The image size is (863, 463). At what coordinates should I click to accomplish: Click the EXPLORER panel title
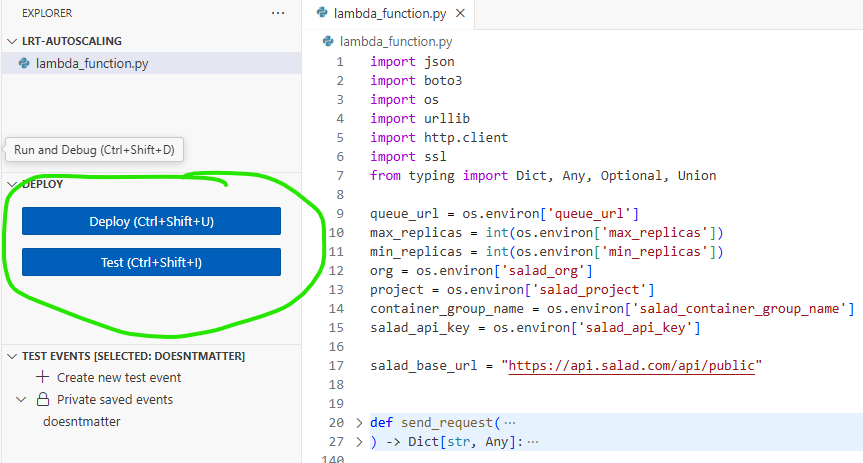click(47, 13)
